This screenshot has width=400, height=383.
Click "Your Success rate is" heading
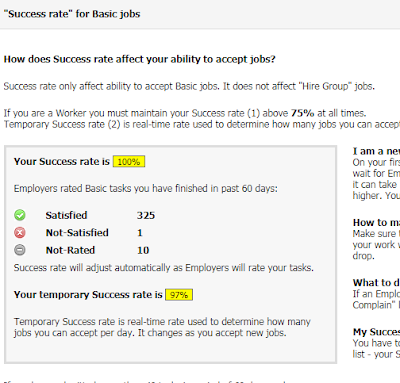coord(62,162)
